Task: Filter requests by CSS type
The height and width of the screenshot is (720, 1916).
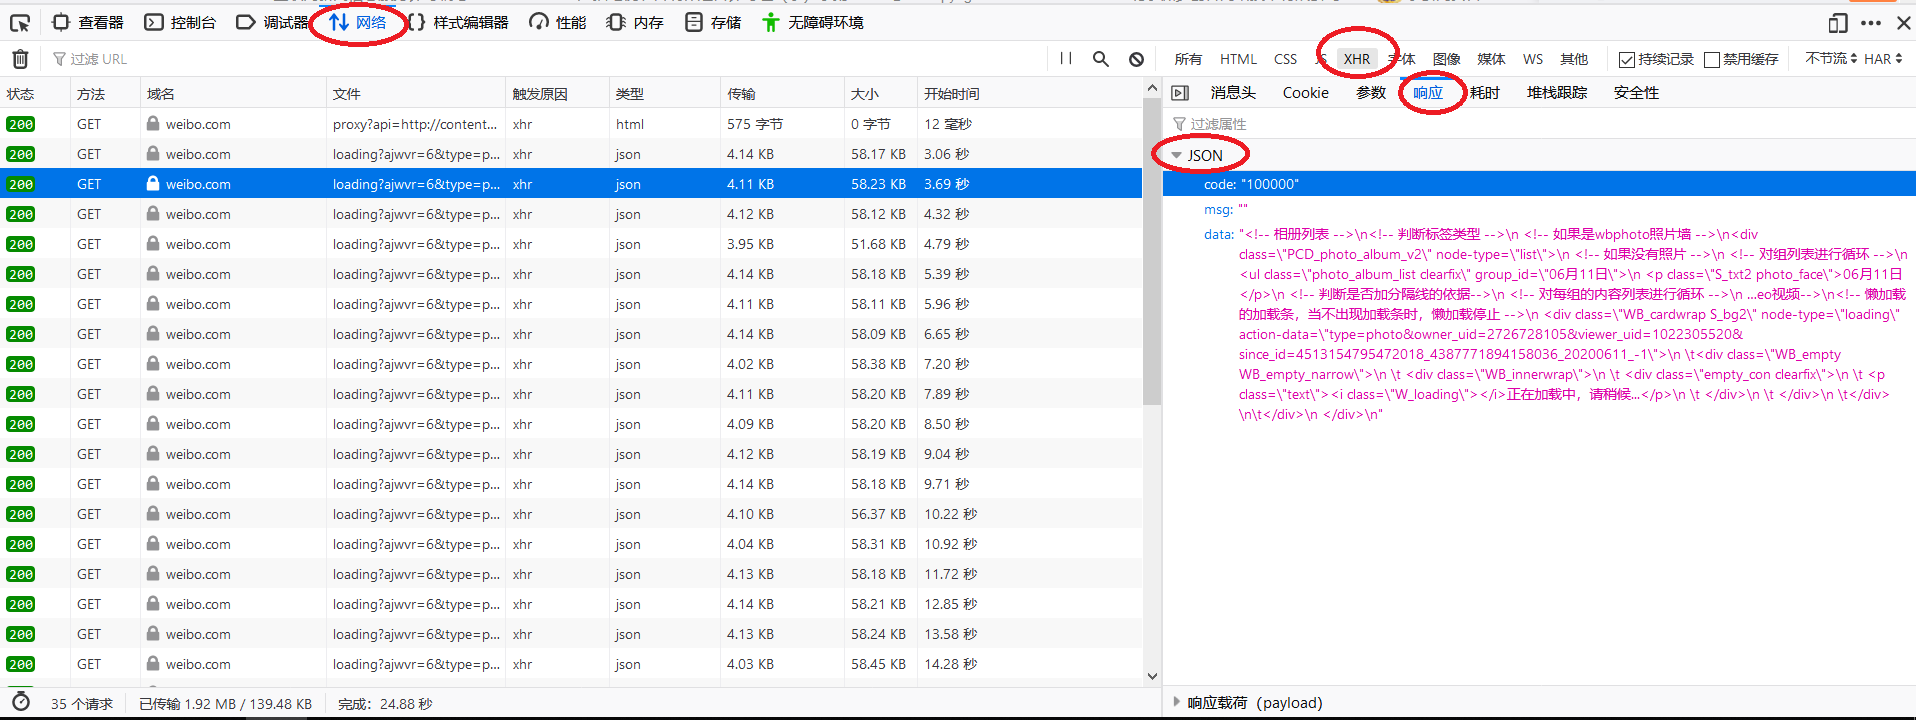Action: 1285,59
